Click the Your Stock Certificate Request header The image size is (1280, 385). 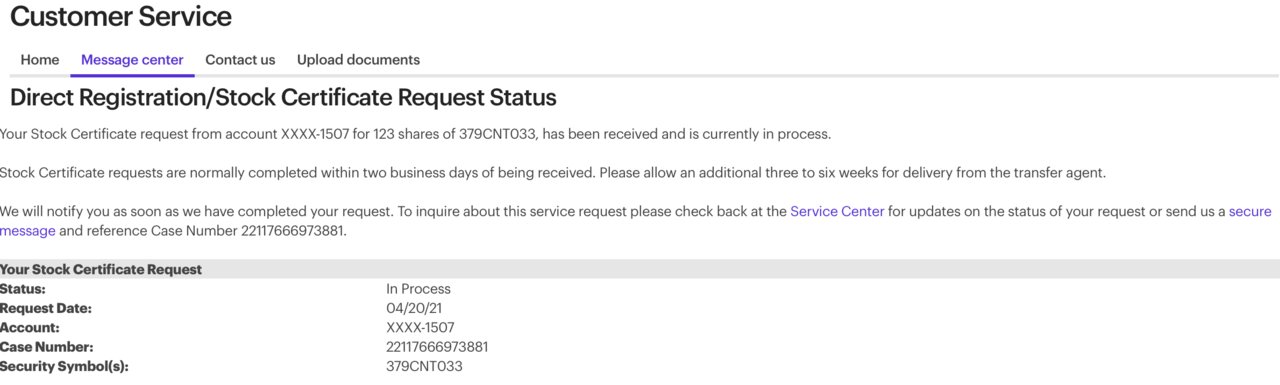[101, 270]
